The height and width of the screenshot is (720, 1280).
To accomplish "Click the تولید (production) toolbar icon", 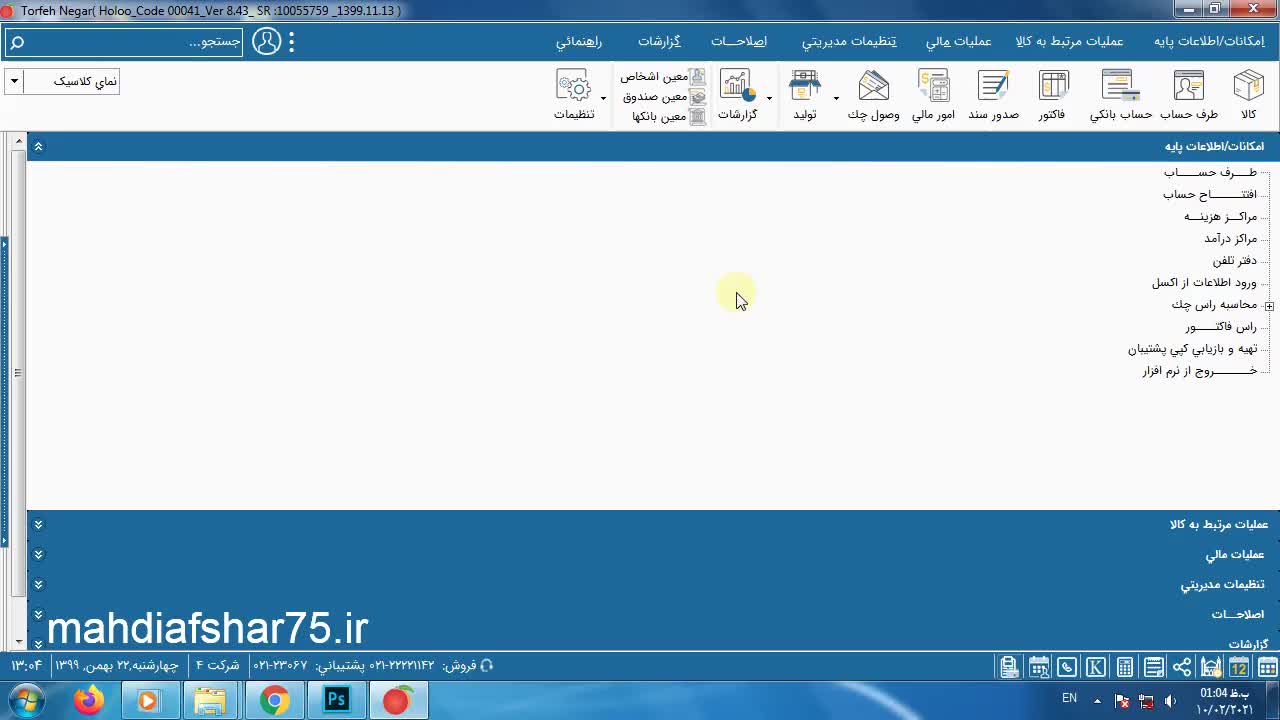I will (x=805, y=95).
